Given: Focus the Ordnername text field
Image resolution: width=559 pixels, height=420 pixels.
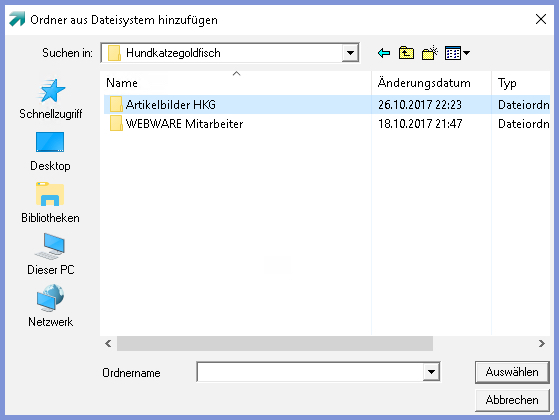Looking at the screenshot, I should click(310, 372).
